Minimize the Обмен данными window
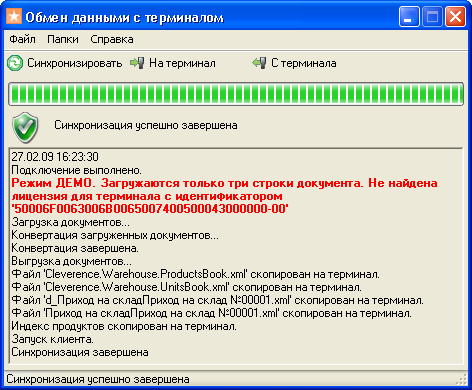This screenshot has height=390, width=472. 409,17
